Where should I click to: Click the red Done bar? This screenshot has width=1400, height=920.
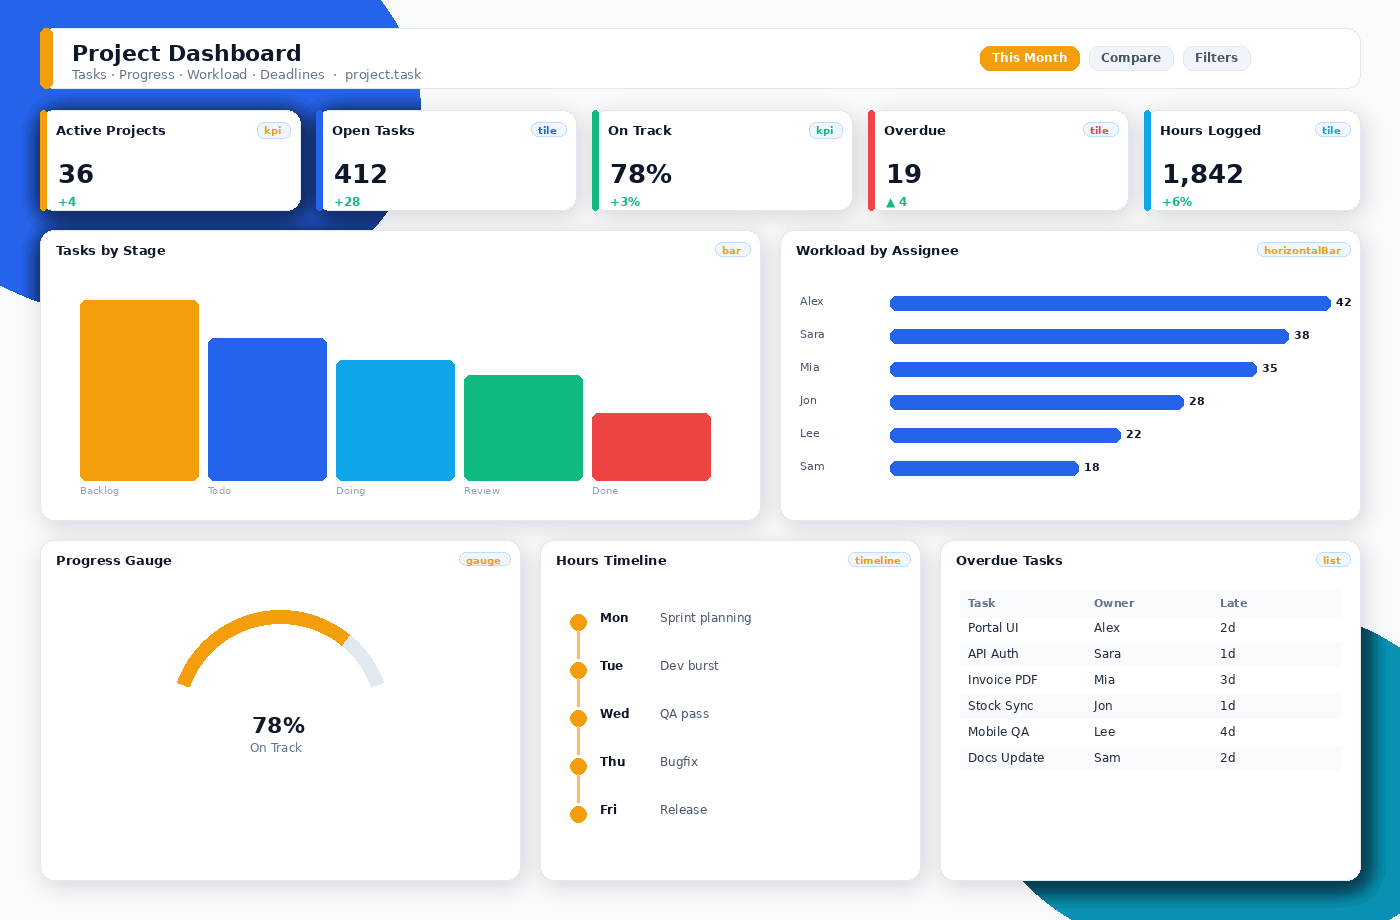coord(651,447)
